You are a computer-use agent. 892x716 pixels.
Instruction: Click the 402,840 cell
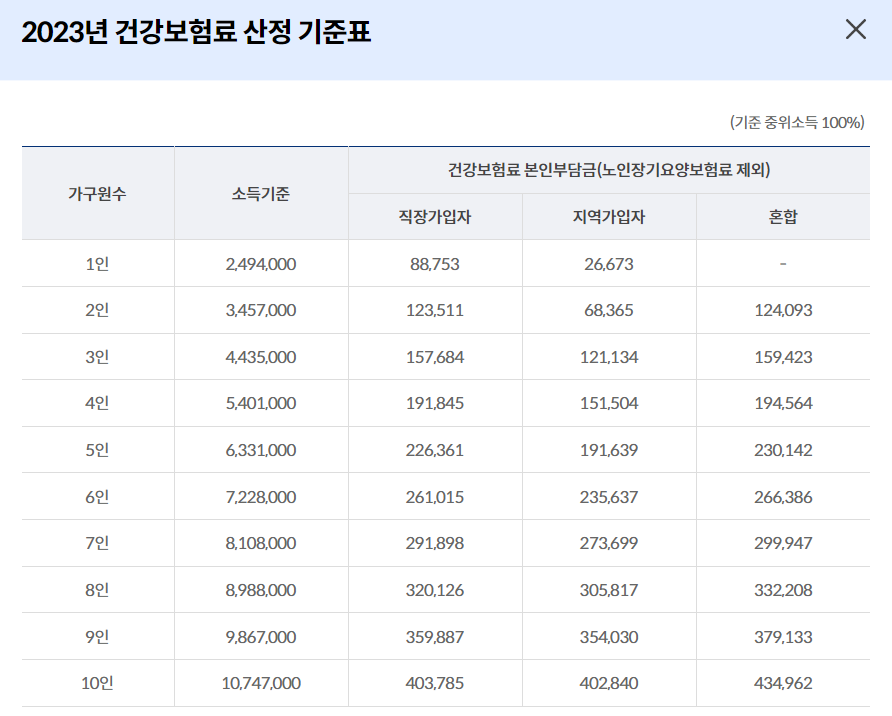click(609, 683)
